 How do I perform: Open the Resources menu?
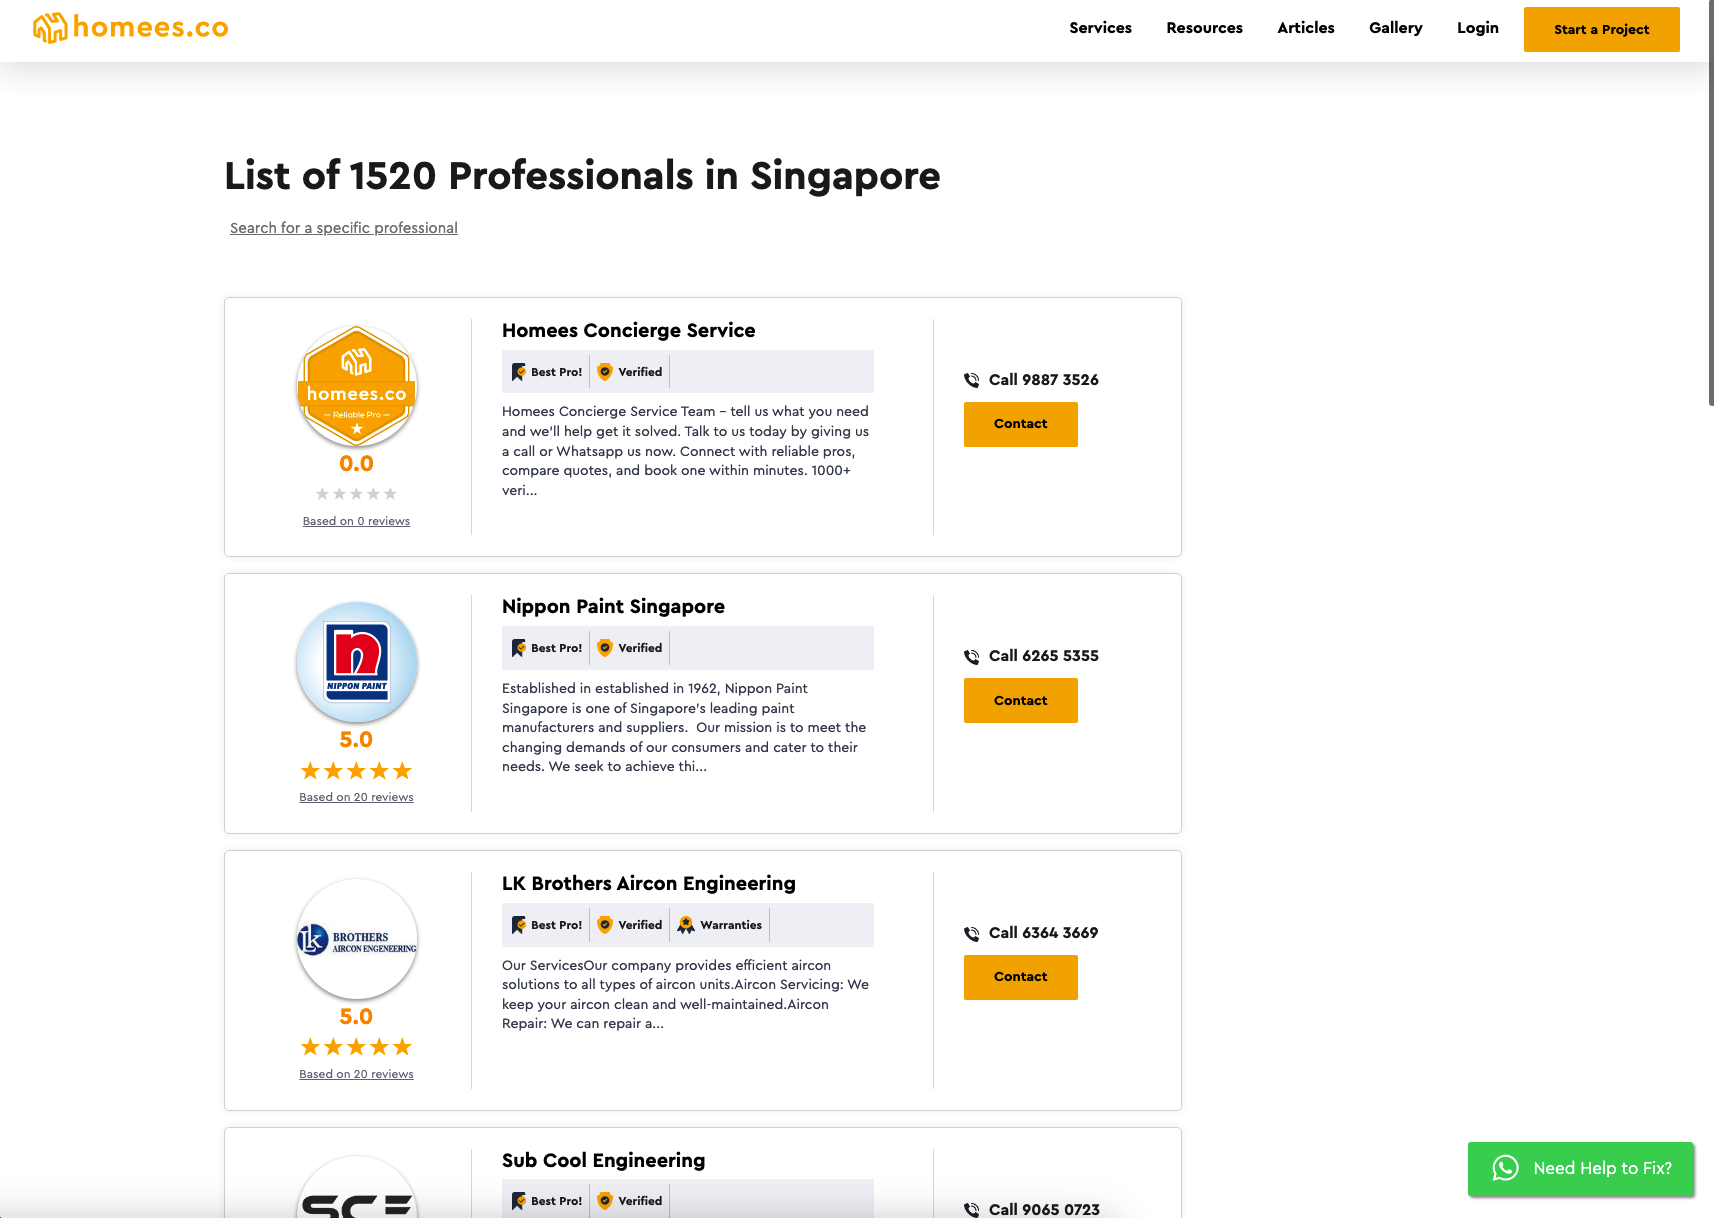click(1204, 28)
